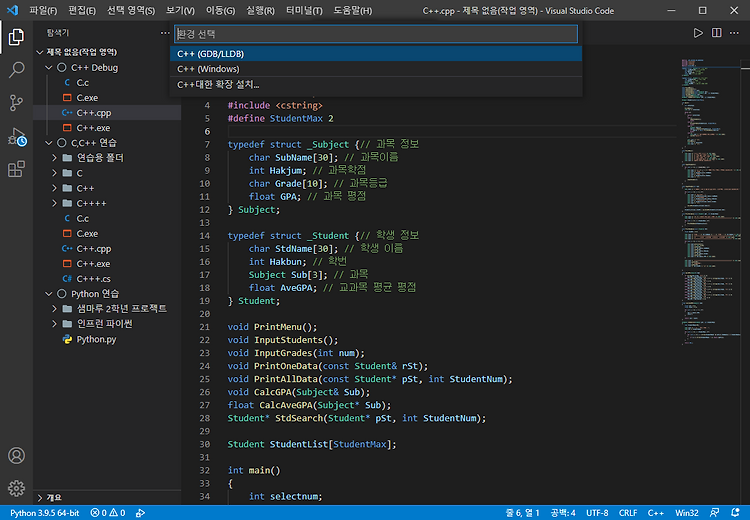Open editor More Actions ellipsis

[734, 33]
